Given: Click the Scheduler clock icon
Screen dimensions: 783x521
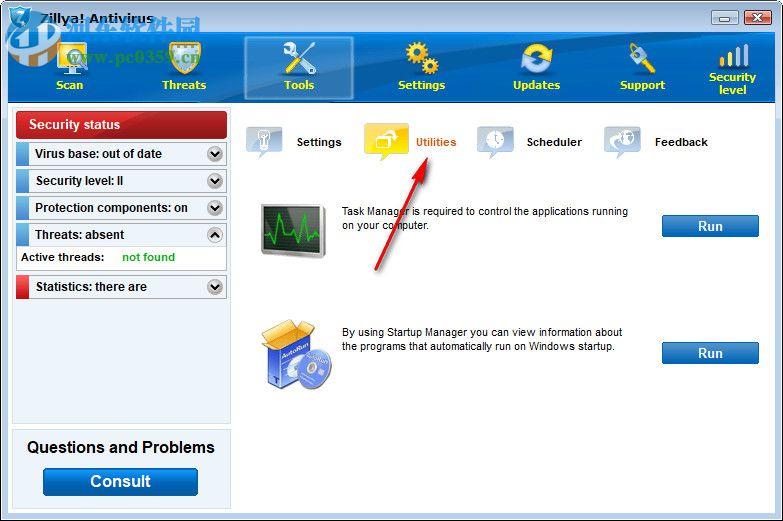Looking at the screenshot, I should tap(495, 141).
